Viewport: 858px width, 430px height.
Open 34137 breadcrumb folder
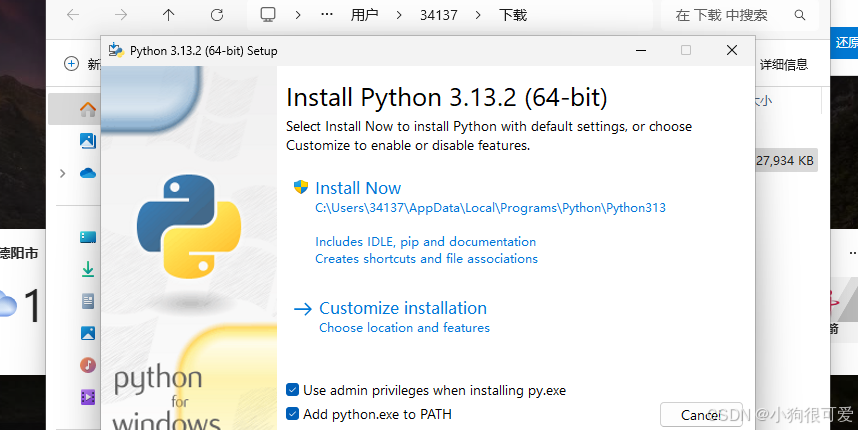pyautogui.click(x=439, y=15)
